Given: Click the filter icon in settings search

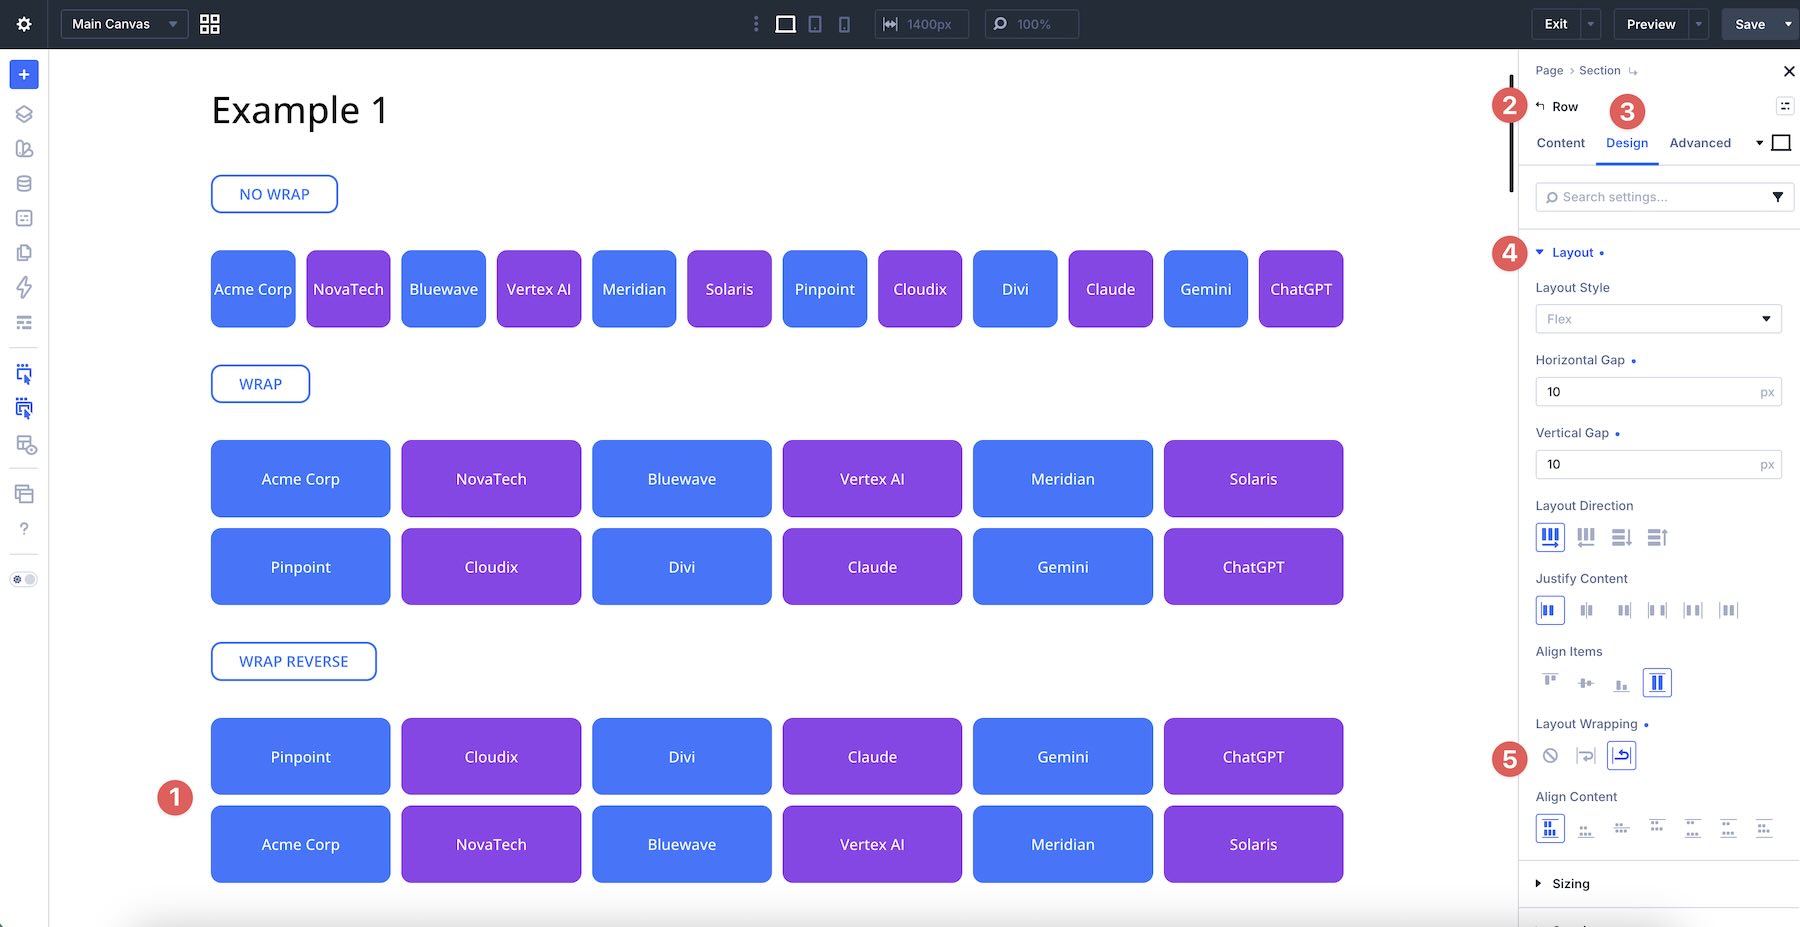Looking at the screenshot, I should click(1777, 197).
